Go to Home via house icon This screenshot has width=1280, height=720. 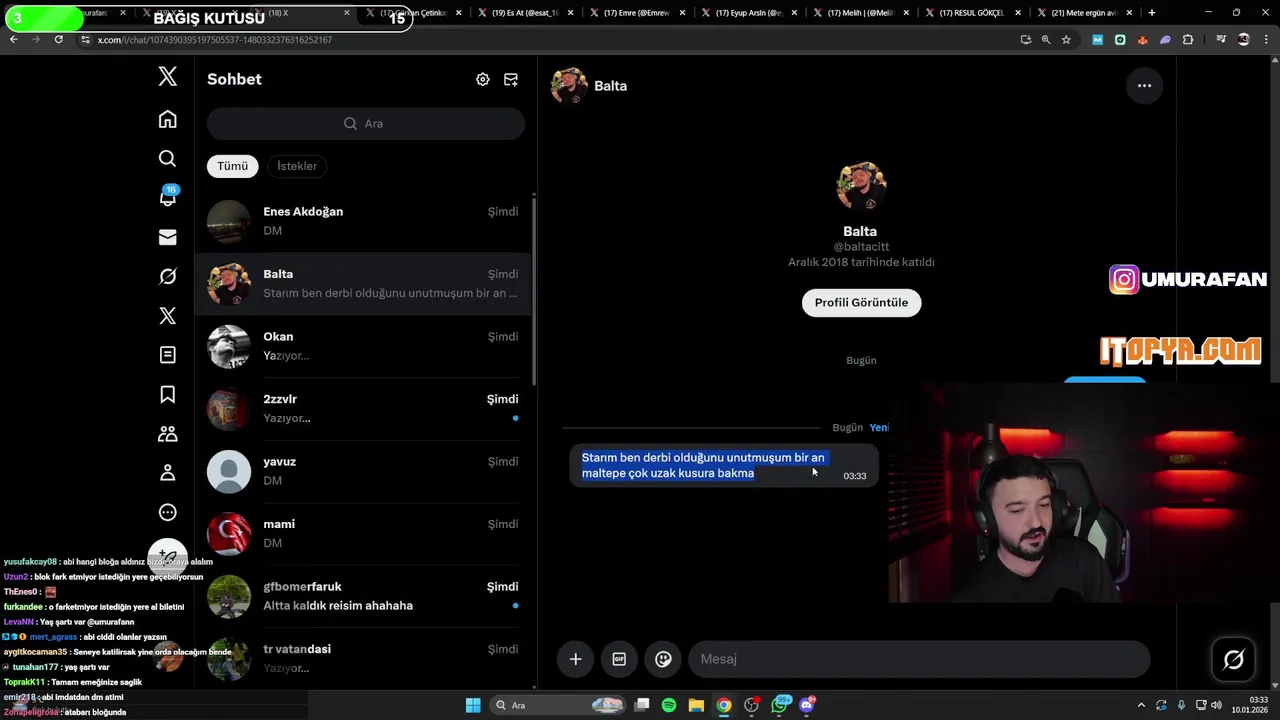(x=167, y=119)
